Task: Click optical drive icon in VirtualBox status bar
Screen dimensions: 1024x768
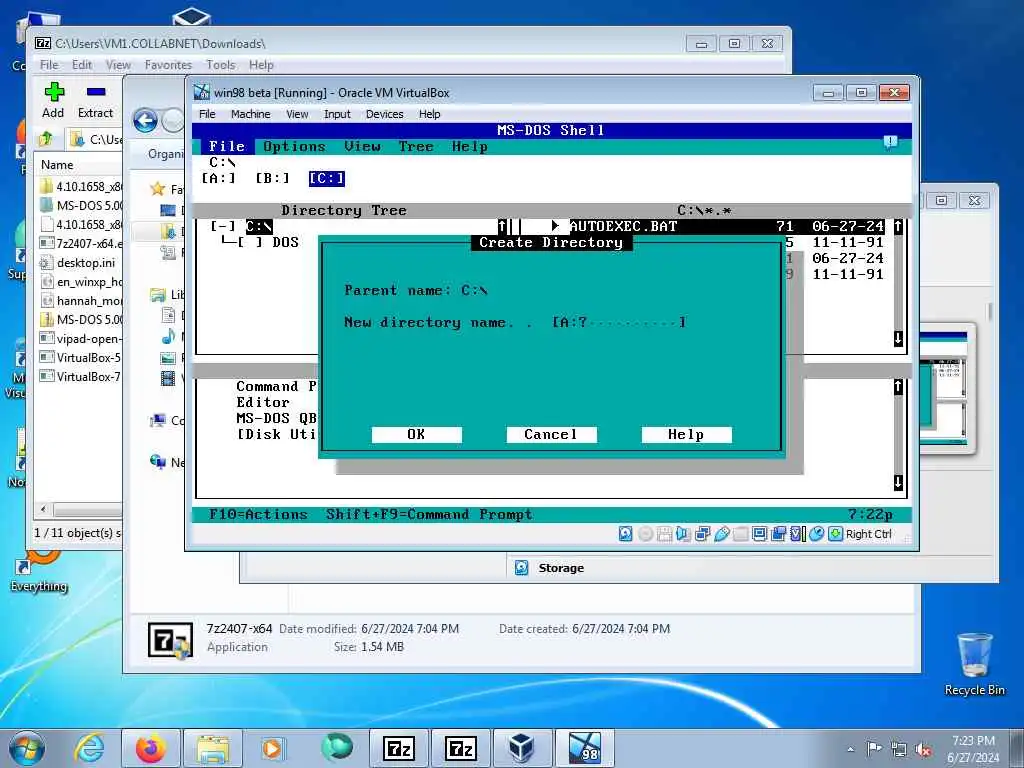Action: click(645, 534)
